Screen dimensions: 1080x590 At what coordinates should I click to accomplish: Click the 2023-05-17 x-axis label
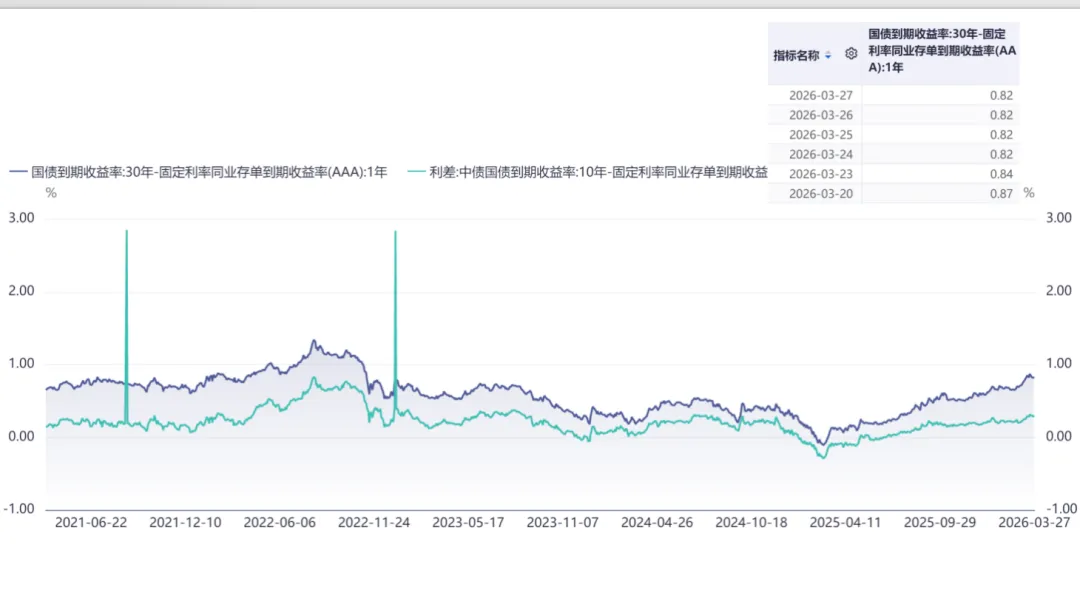(x=468, y=523)
